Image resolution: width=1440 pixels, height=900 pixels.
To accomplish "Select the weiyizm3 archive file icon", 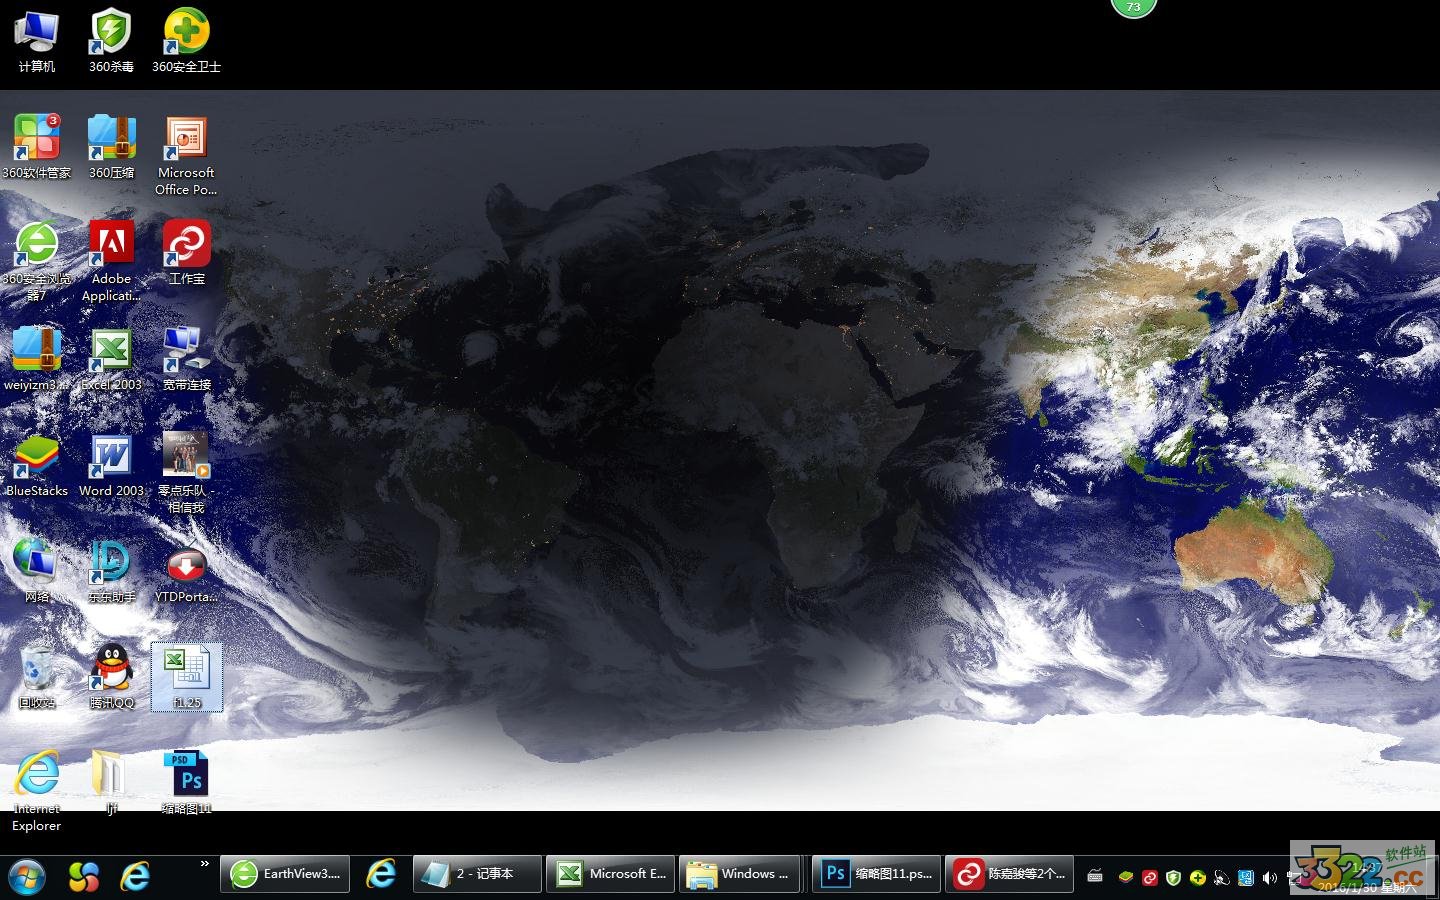I will [x=37, y=359].
